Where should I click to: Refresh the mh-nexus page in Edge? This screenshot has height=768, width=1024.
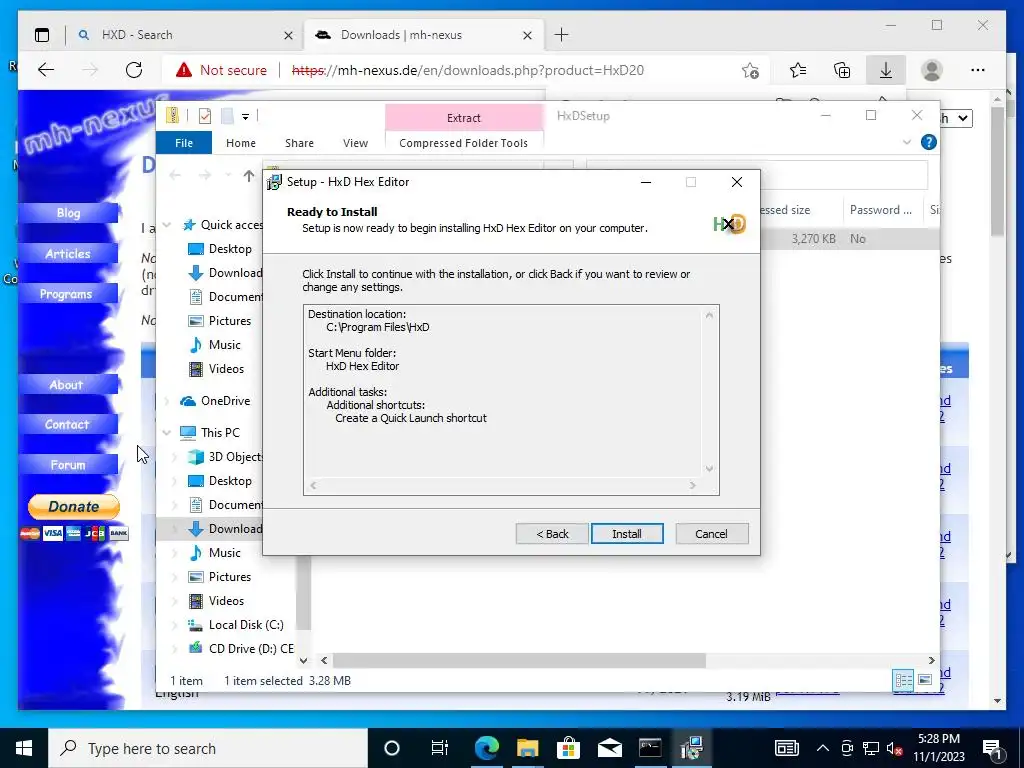pos(134,70)
